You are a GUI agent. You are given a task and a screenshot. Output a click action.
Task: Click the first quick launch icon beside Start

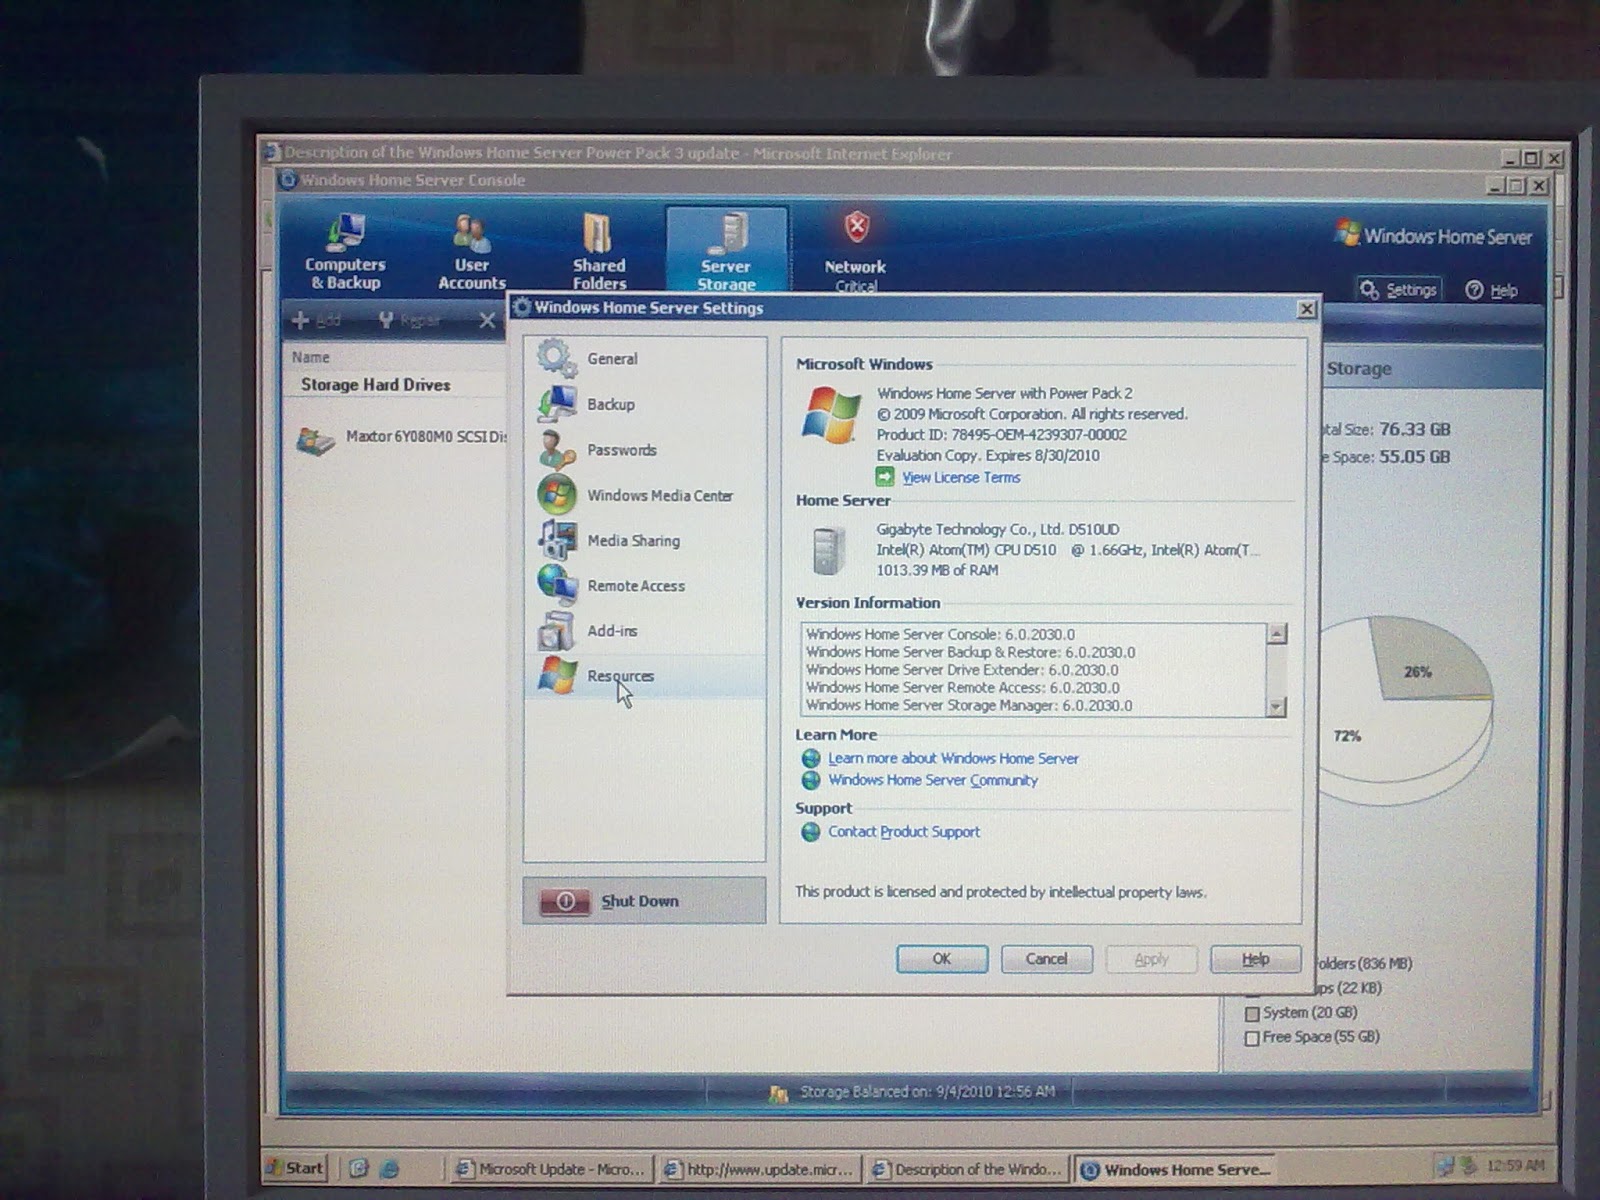358,1168
